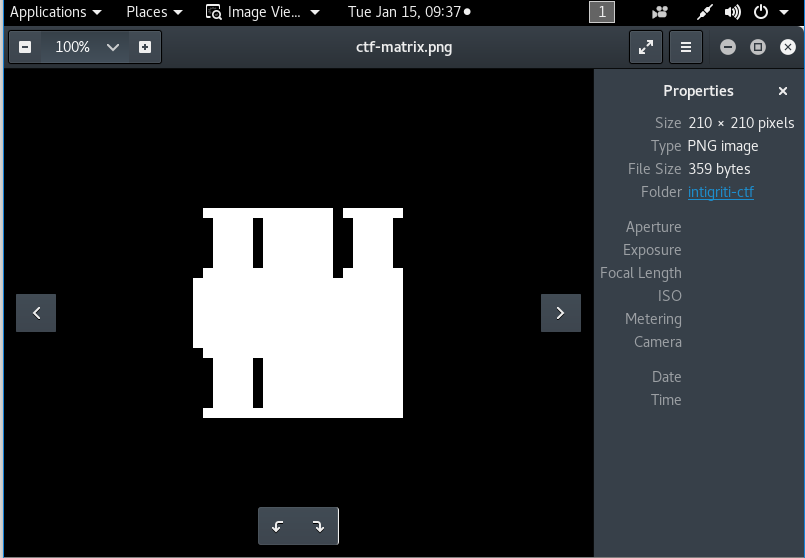Click the Aperture label

click(653, 227)
